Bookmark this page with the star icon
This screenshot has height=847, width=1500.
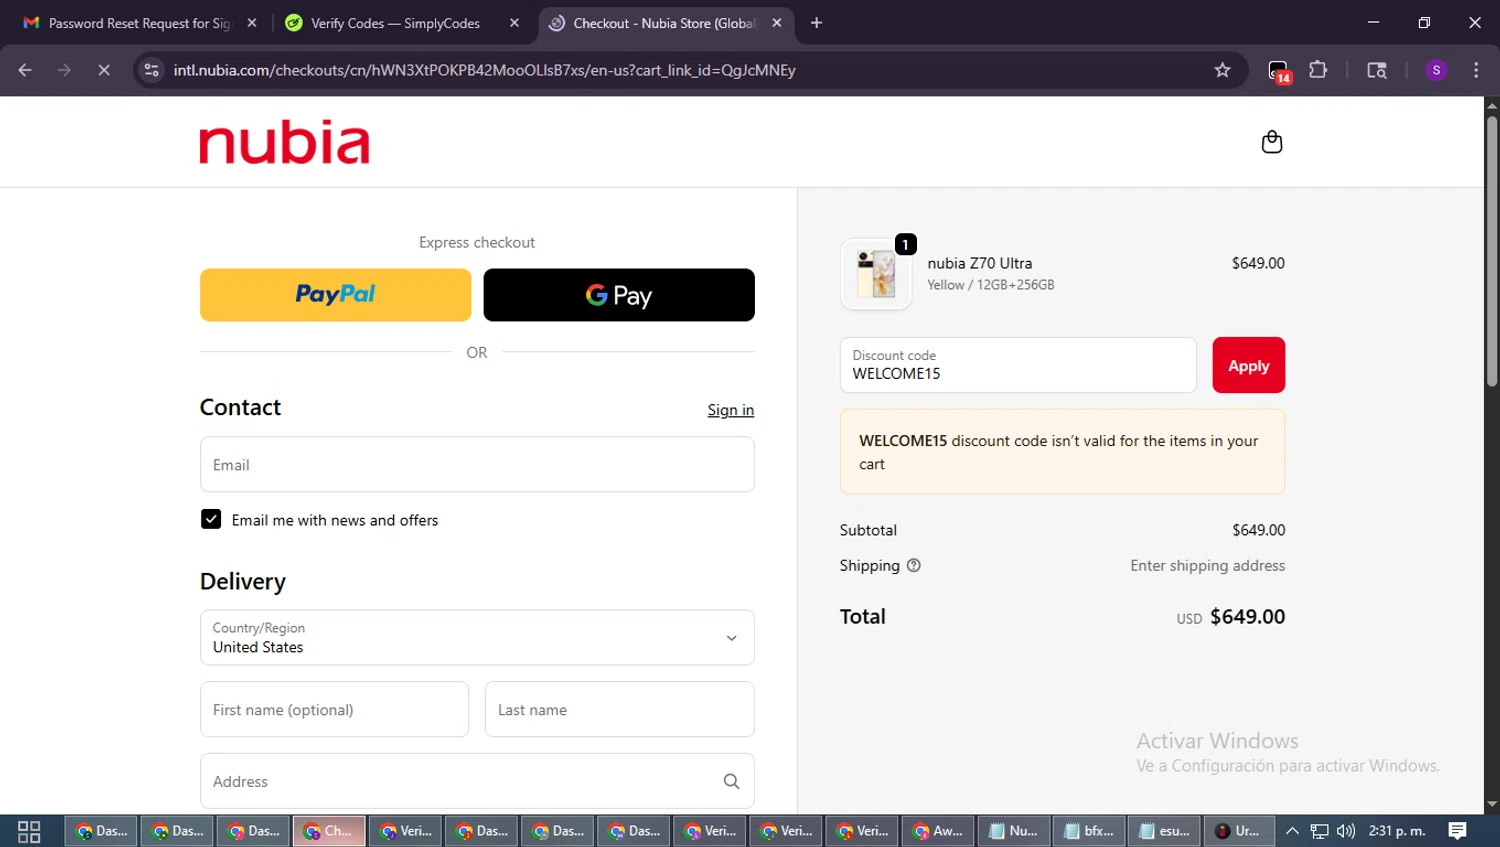[x=1222, y=70]
